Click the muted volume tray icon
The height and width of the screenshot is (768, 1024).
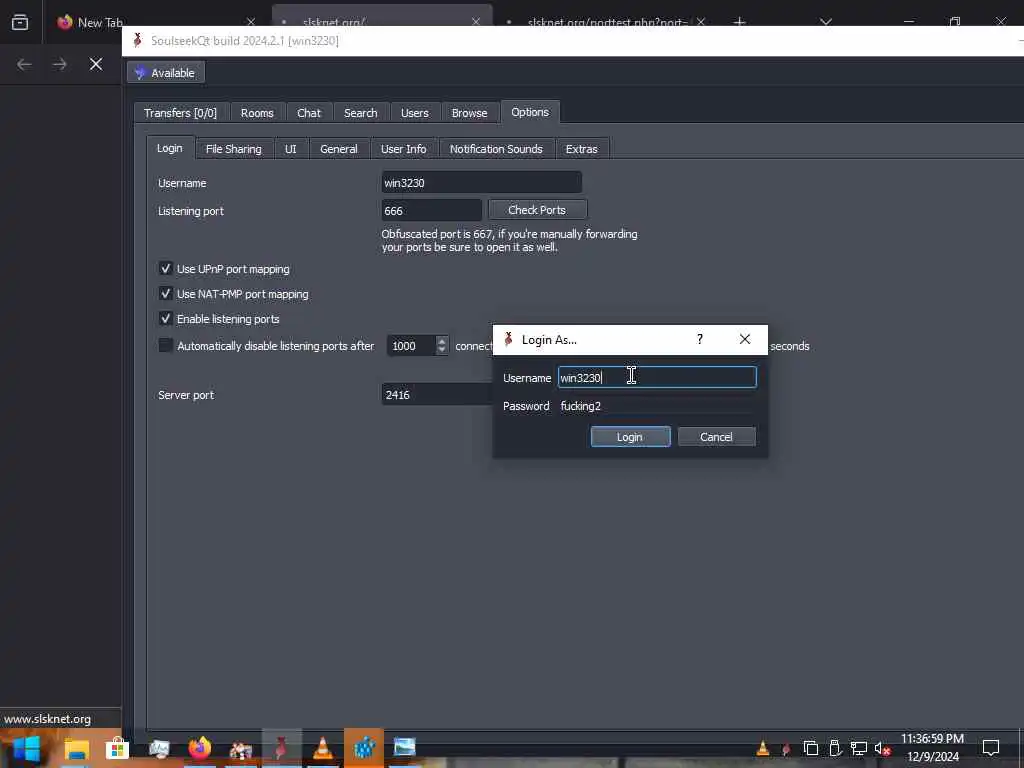tap(883, 749)
